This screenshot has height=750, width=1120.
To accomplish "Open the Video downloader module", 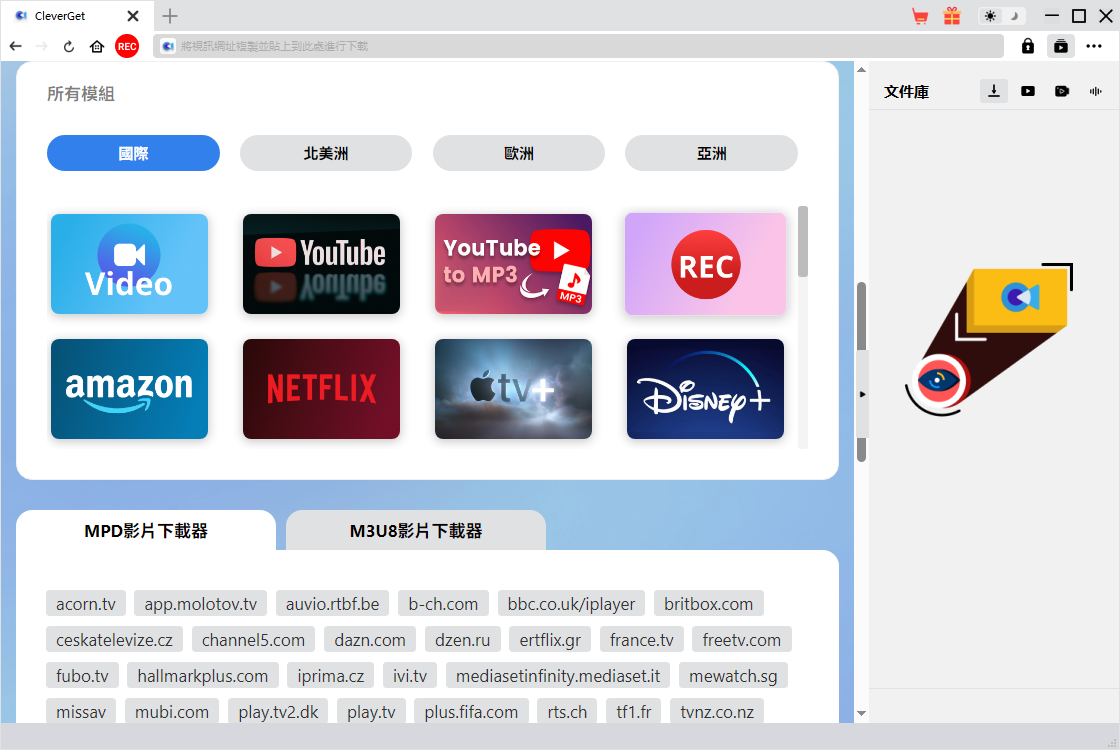I will [129, 264].
